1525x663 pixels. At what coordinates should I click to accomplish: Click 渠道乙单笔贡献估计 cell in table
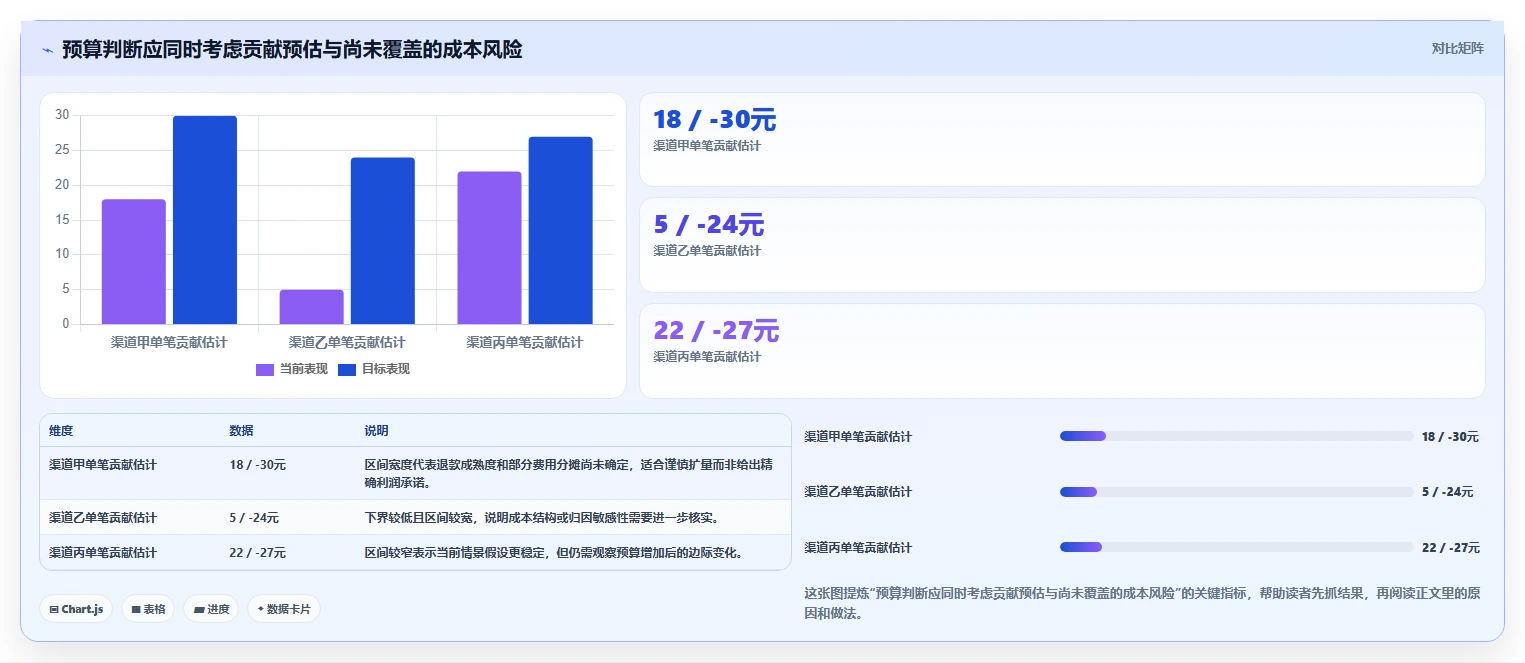point(103,518)
